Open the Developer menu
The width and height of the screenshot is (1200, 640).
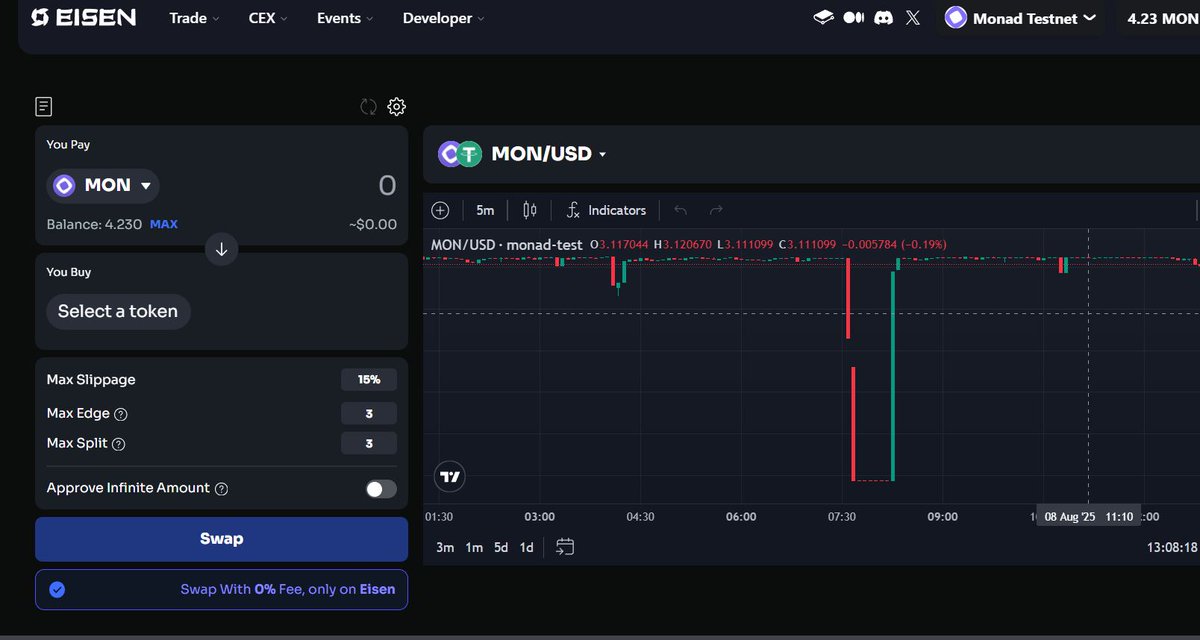(444, 18)
